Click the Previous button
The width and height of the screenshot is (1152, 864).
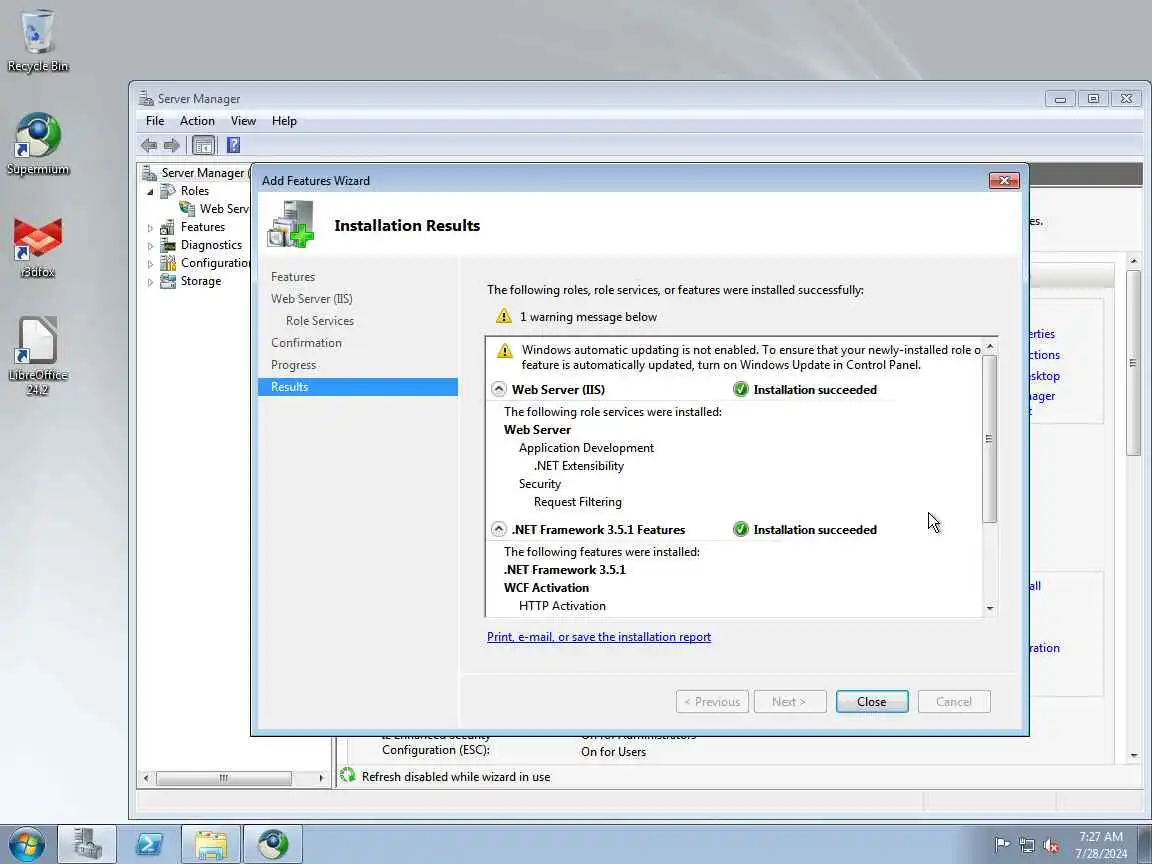[x=712, y=702]
